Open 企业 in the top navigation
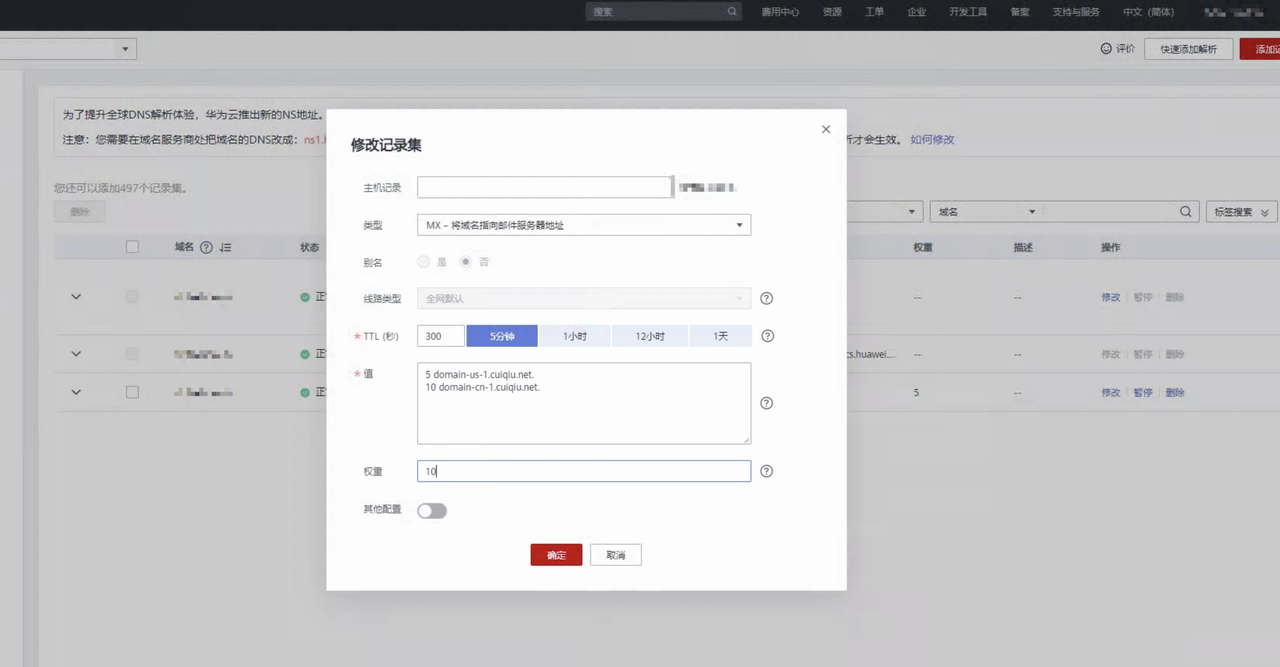The image size is (1280, 667). pos(916,12)
